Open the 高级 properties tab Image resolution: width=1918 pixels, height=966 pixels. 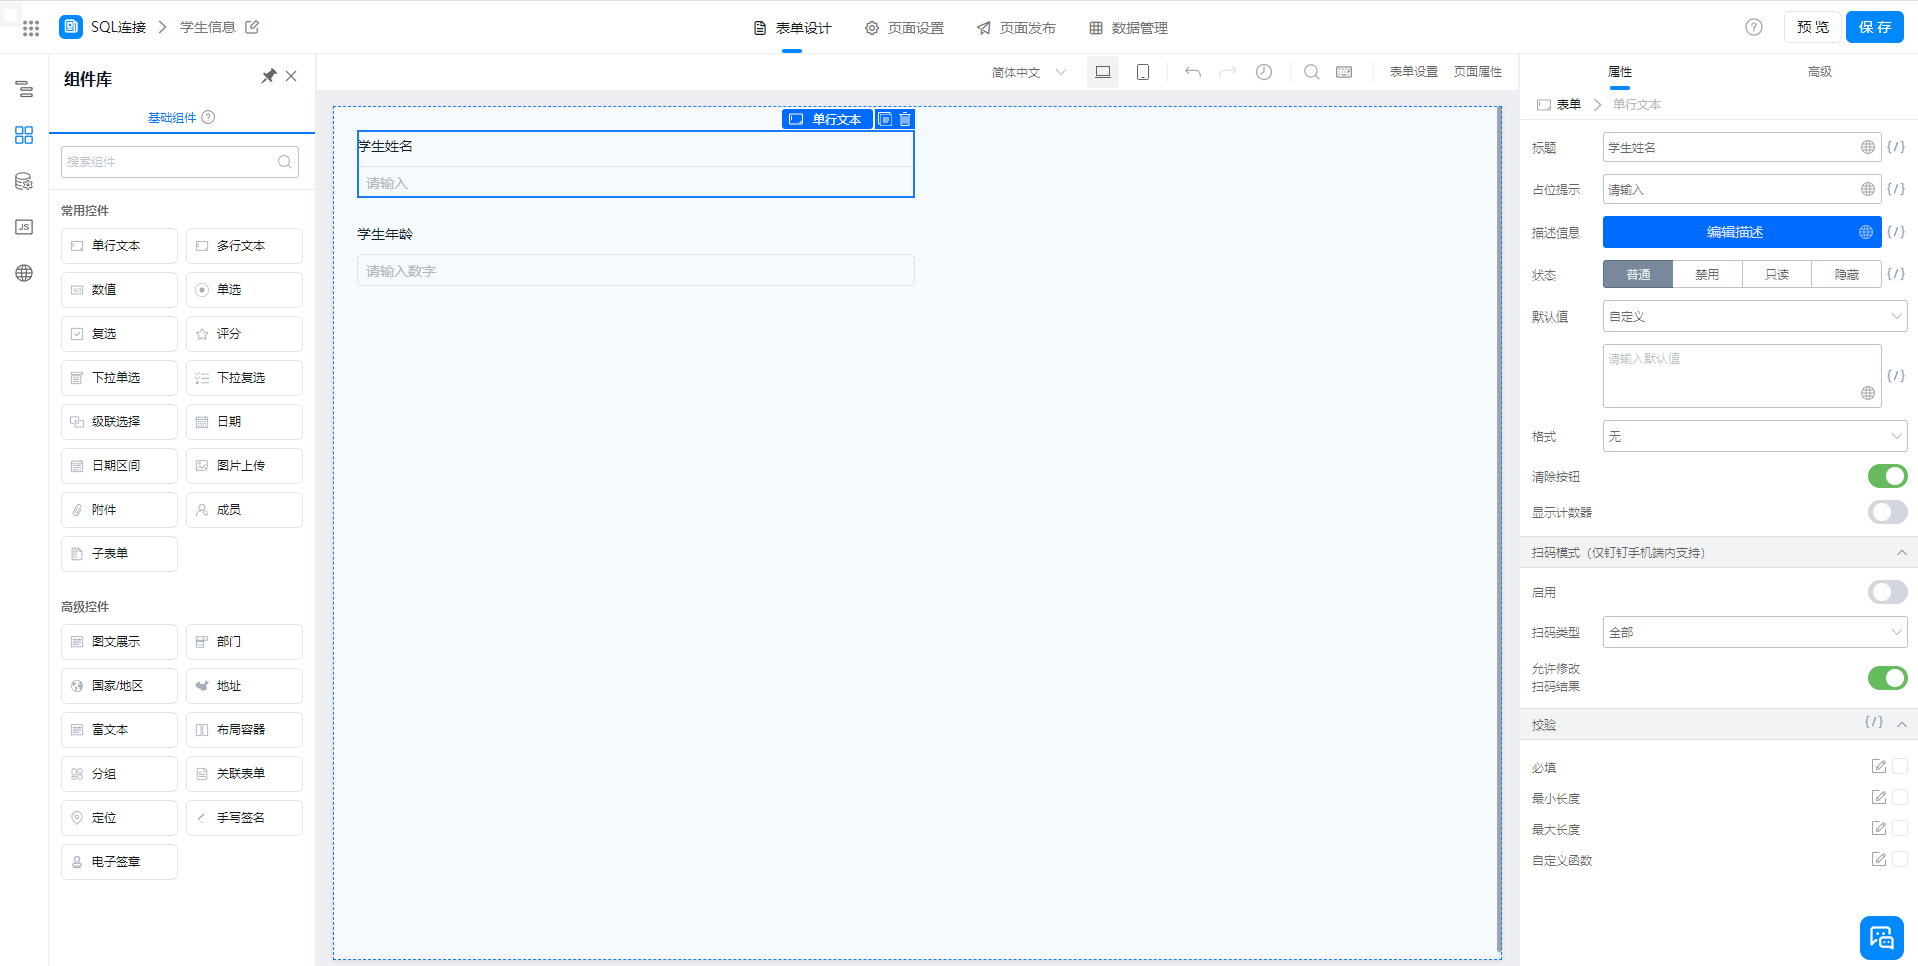point(1819,72)
